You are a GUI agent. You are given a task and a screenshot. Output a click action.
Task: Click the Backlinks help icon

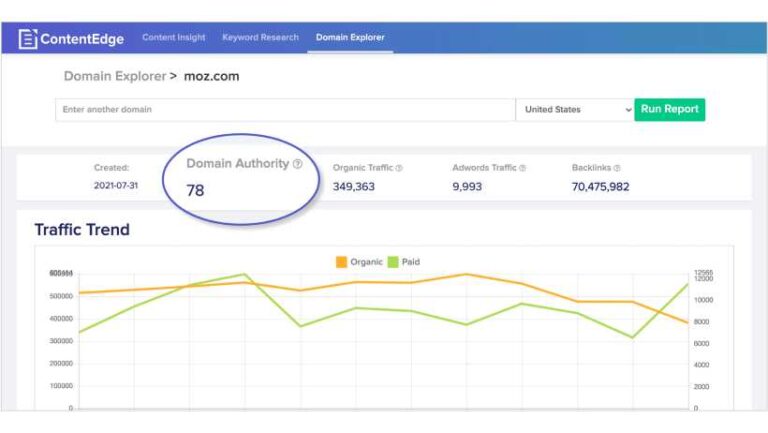pos(617,168)
